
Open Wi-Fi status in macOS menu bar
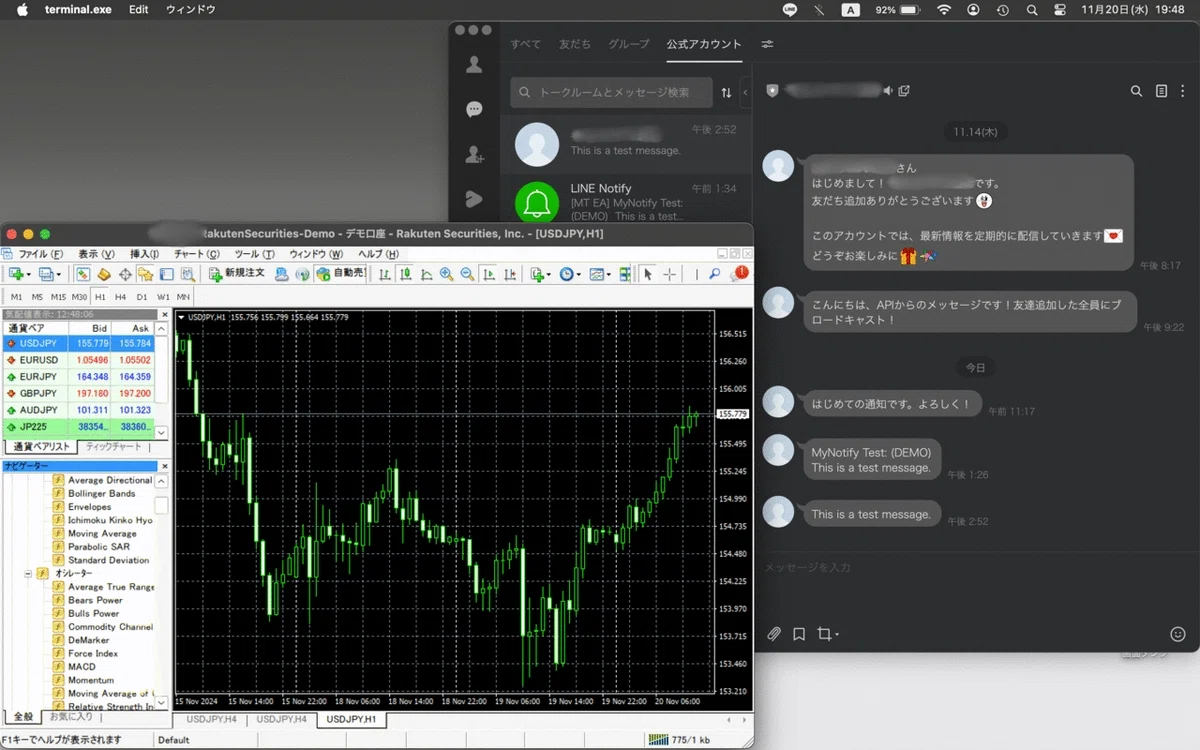point(944,10)
